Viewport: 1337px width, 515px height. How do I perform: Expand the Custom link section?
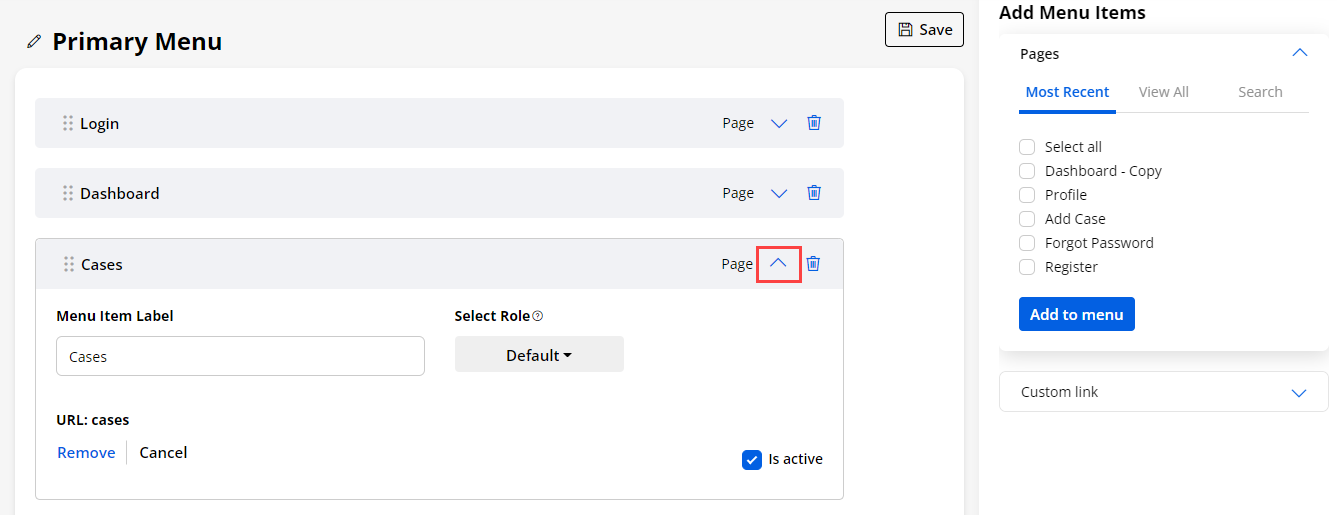pos(1299,392)
